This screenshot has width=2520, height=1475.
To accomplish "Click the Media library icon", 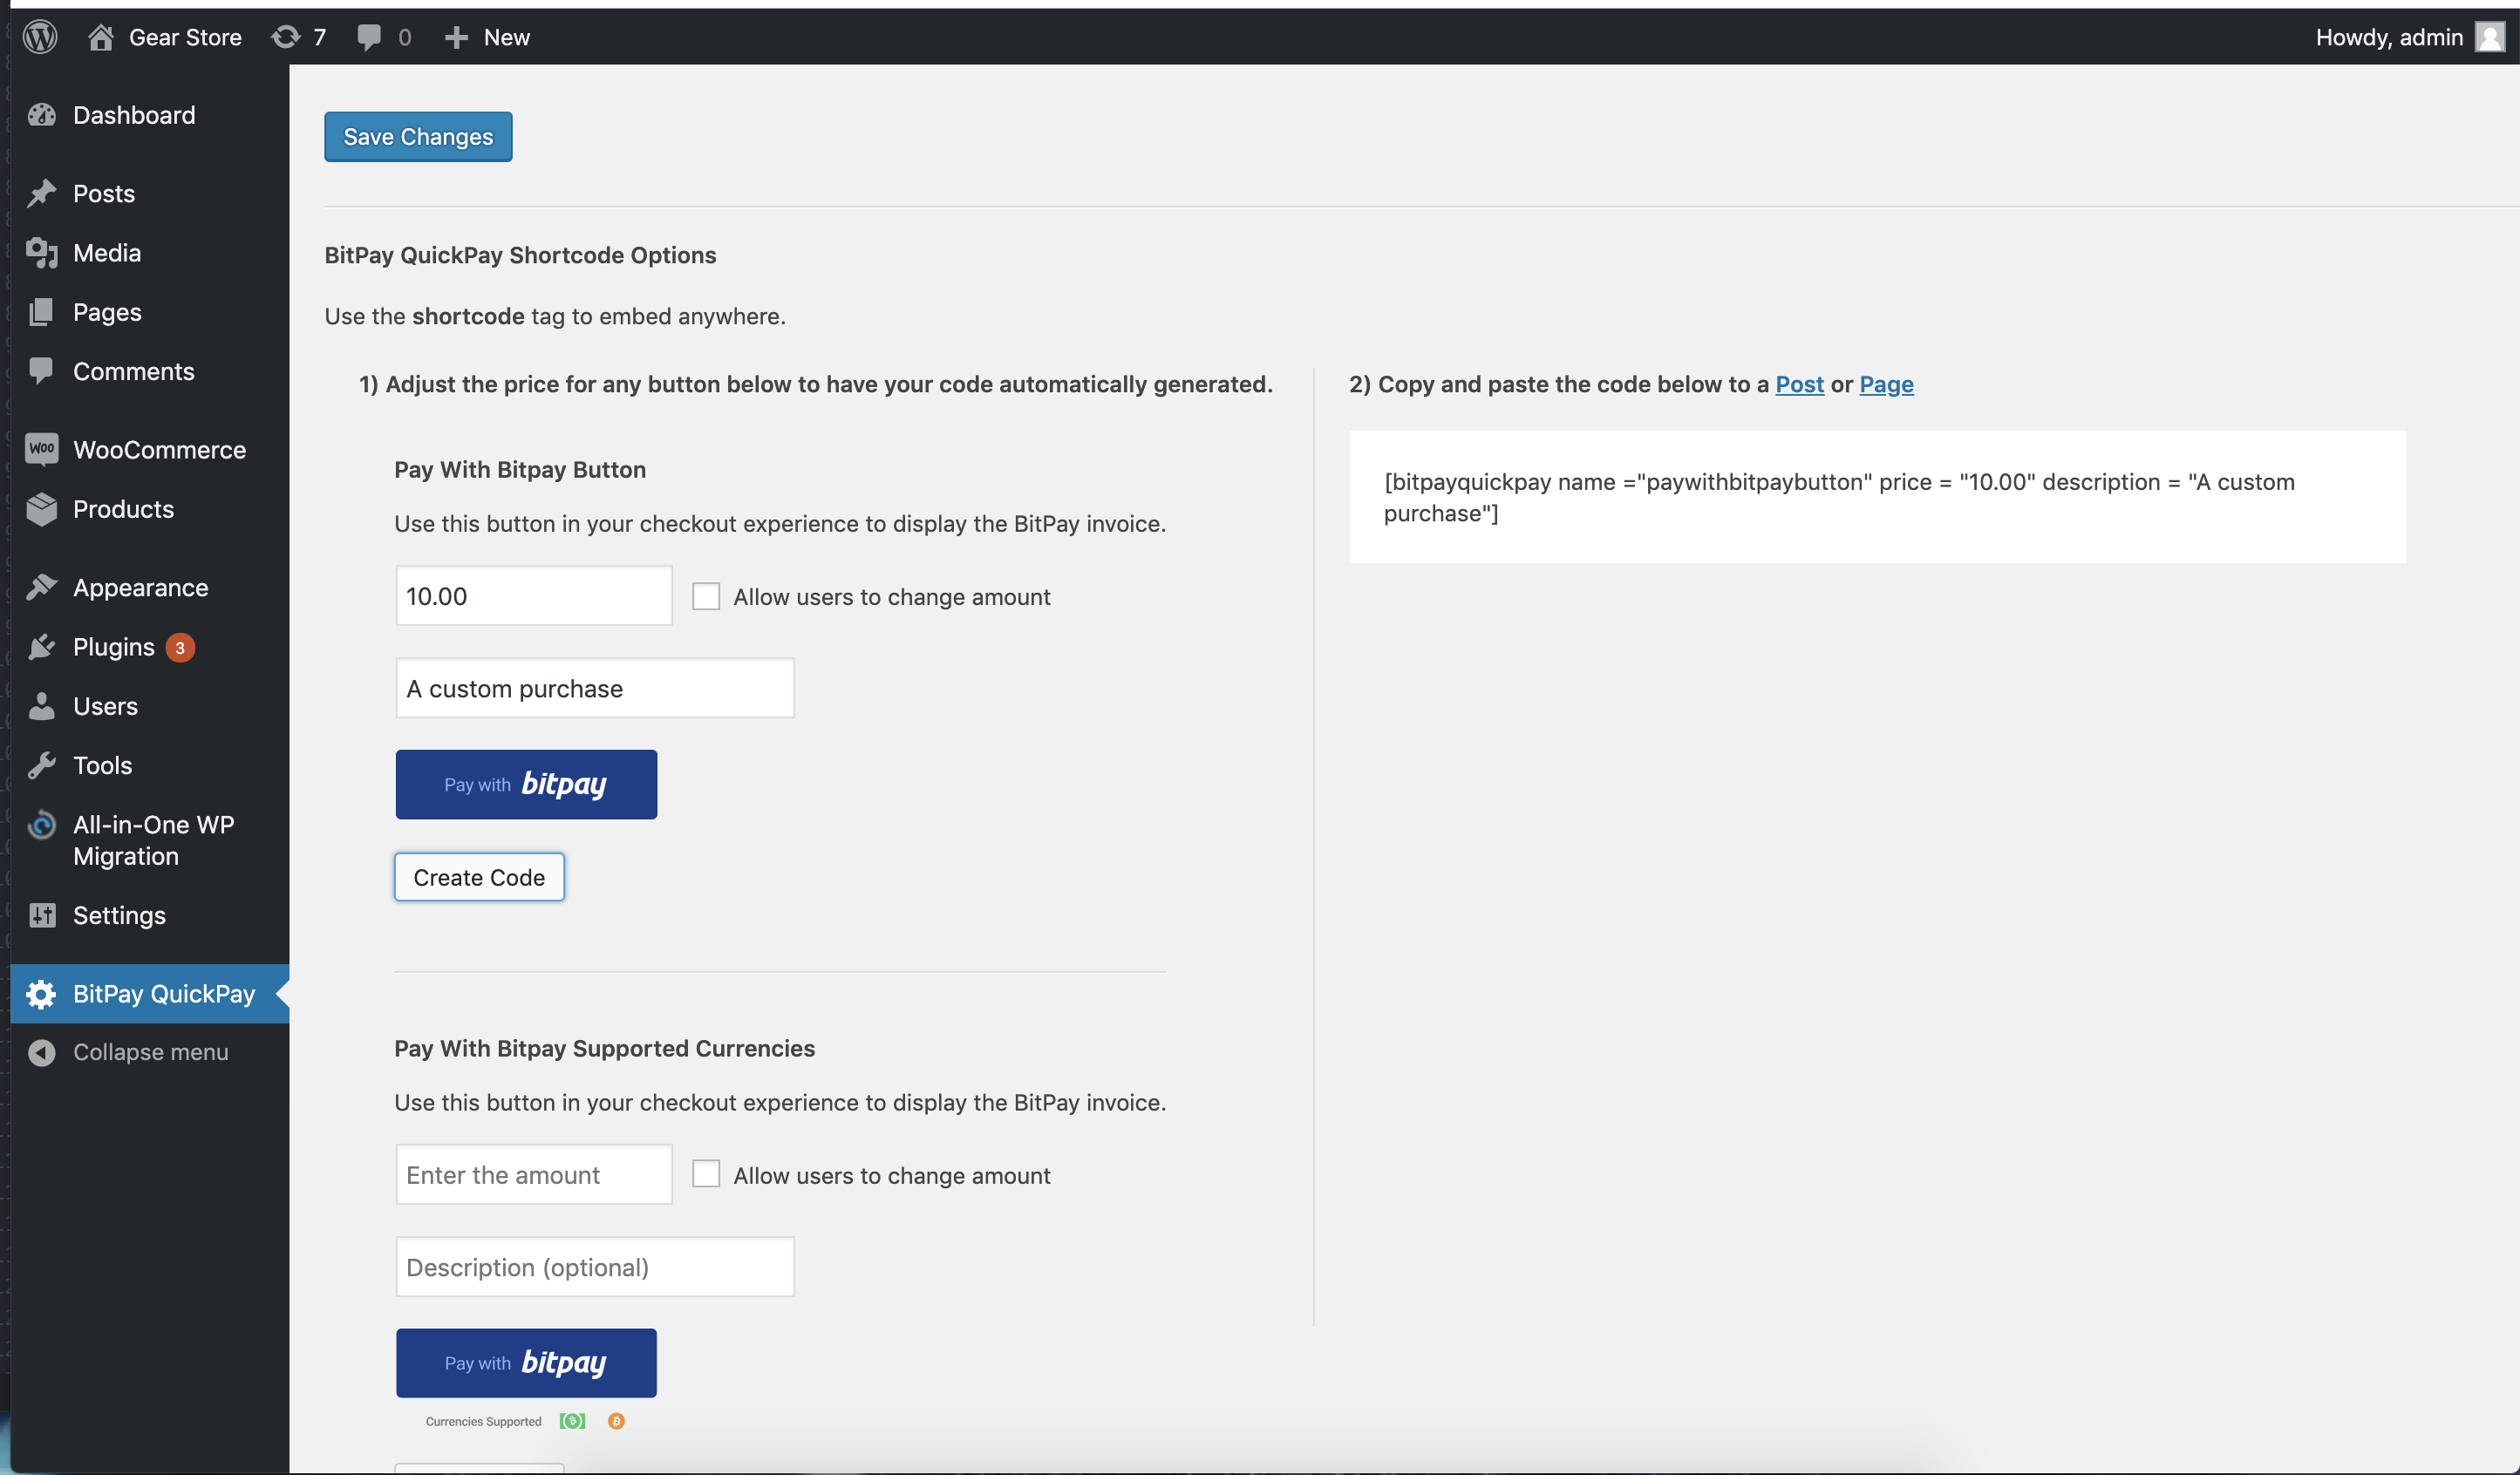I will coord(42,253).
